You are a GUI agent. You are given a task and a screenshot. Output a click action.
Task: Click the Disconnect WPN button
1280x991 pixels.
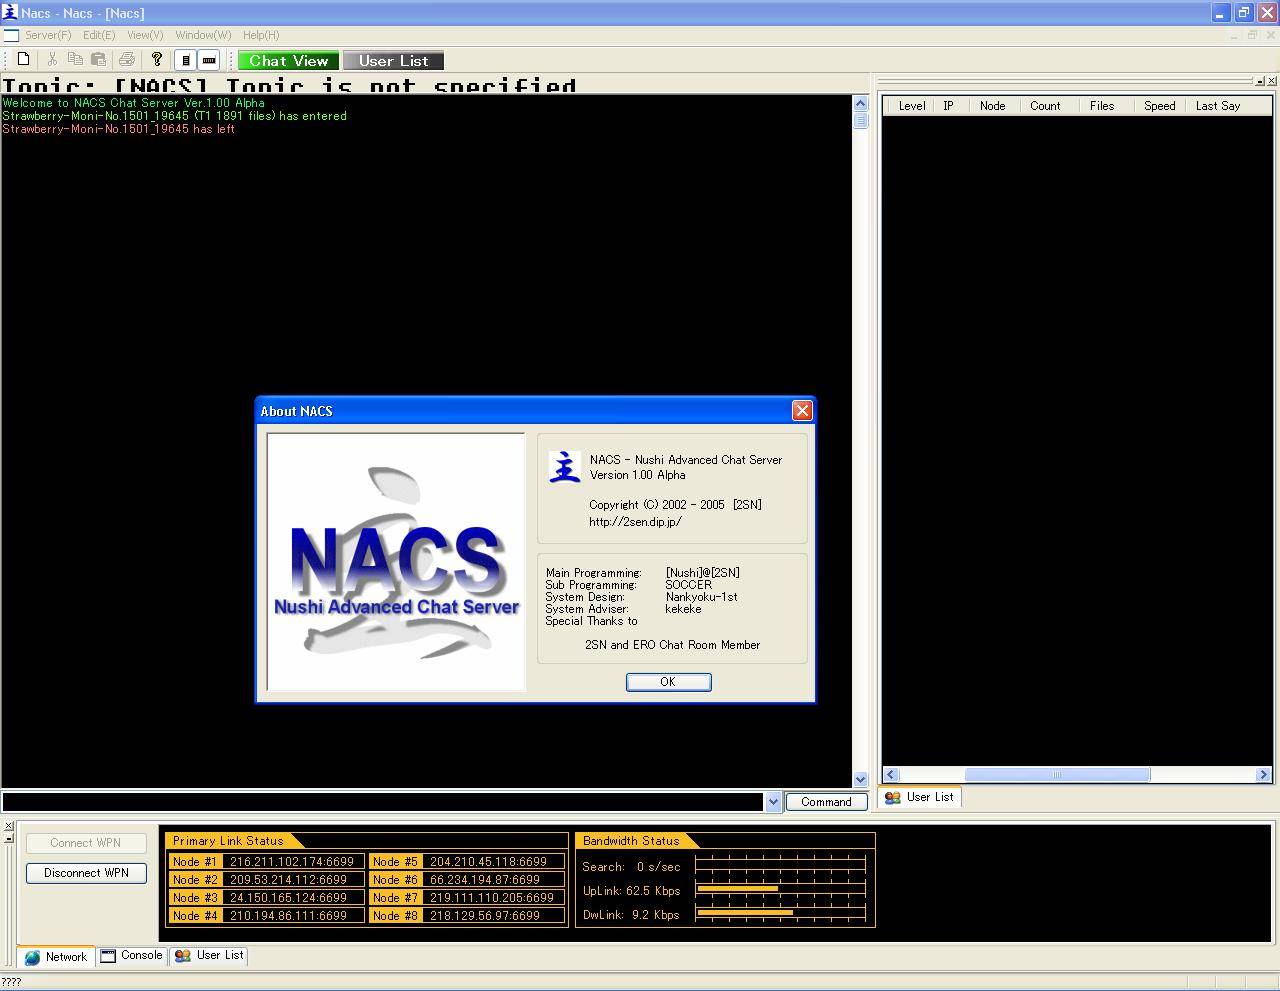pyautogui.click(x=86, y=873)
